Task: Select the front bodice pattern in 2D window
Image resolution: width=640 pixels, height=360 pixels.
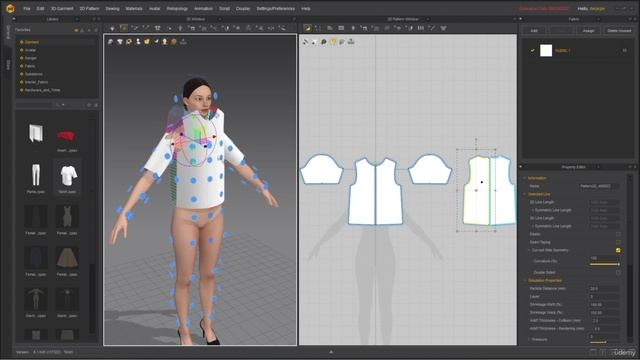Action: 376,192
